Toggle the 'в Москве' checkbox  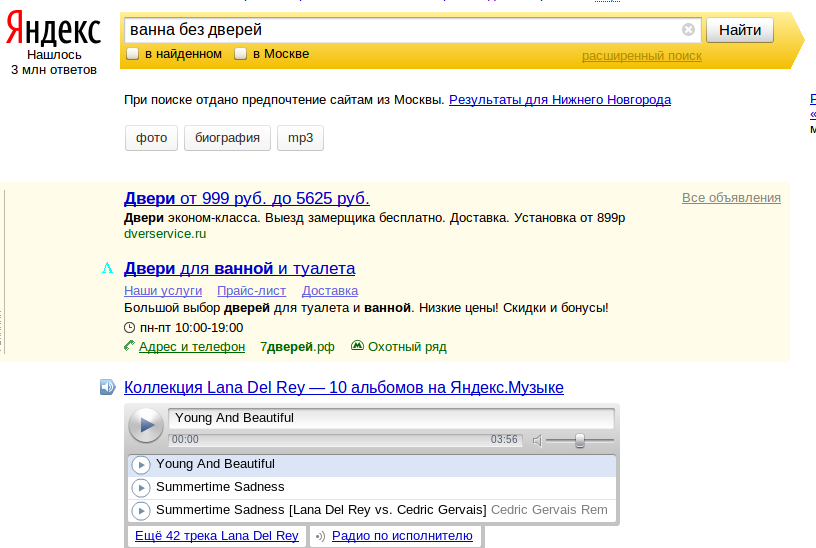[x=240, y=54]
